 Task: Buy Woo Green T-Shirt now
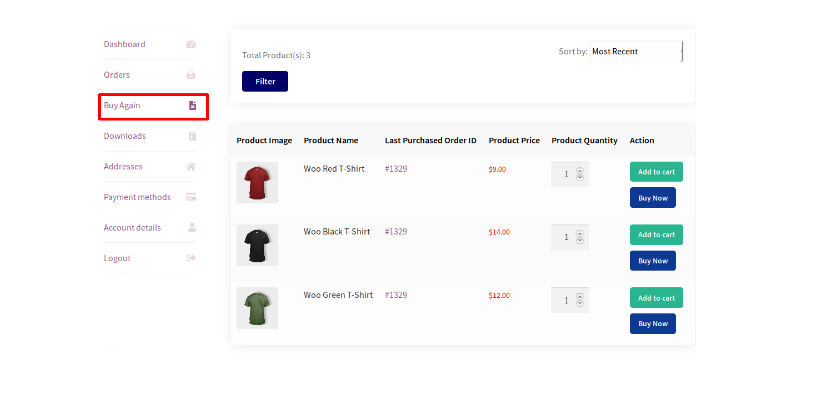[653, 324]
